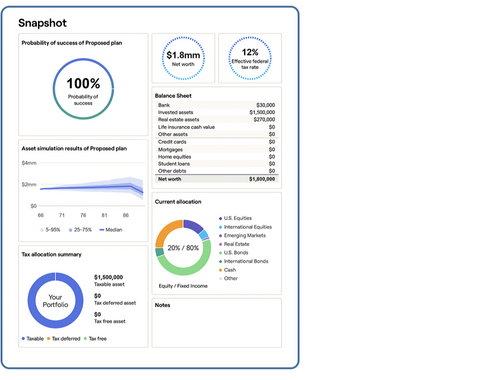The width and height of the screenshot is (500, 380).
Task: Click the $1,800,000 Net worth total
Action: coord(262,179)
